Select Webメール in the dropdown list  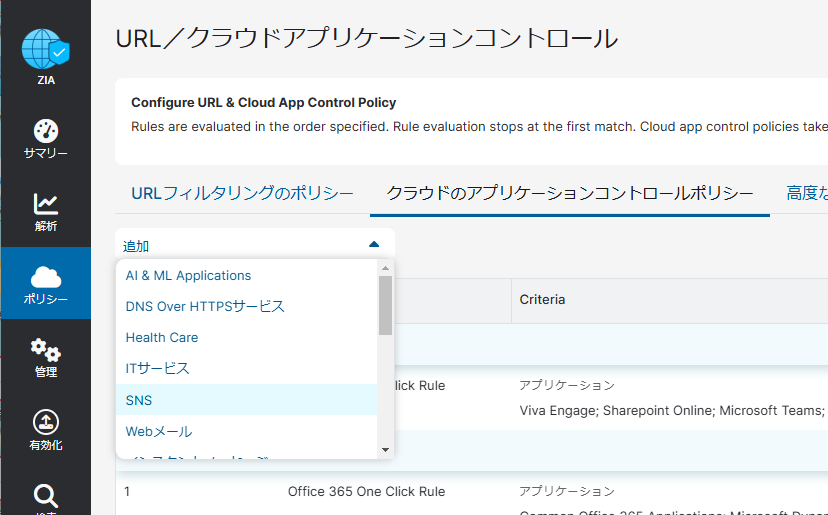tap(247, 432)
